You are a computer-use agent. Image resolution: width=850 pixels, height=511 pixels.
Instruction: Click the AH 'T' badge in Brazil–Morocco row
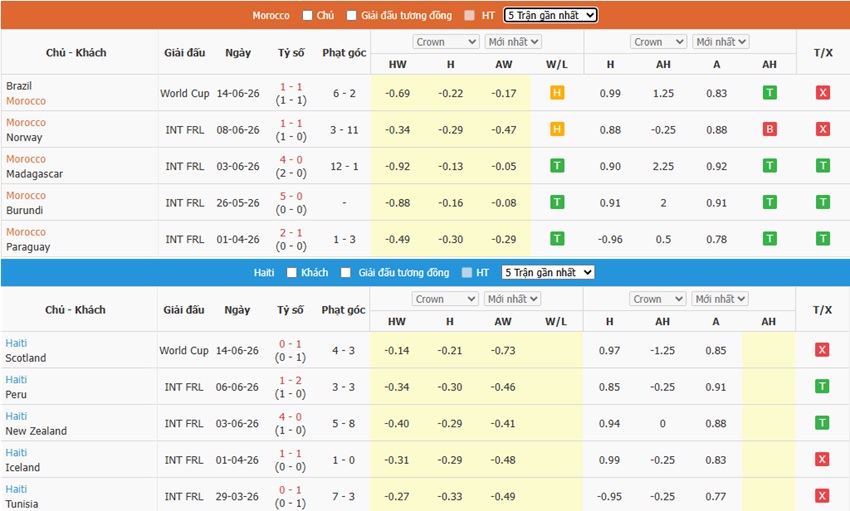click(769, 93)
